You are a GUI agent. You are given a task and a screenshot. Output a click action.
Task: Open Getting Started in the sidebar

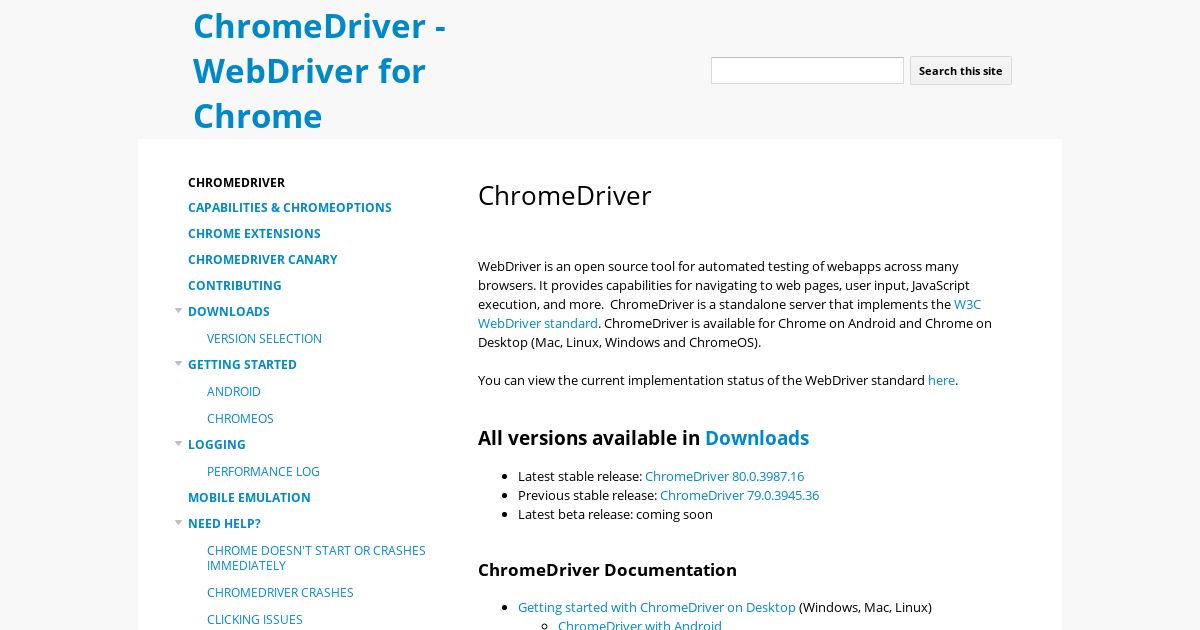click(242, 365)
